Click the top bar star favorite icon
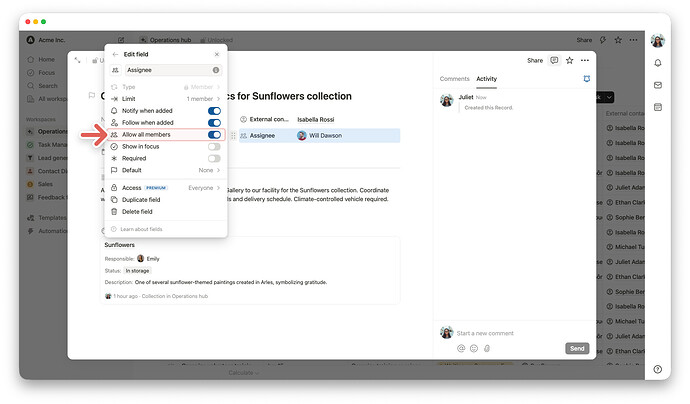This screenshot has height=404, width=690. pyautogui.click(x=618, y=40)
